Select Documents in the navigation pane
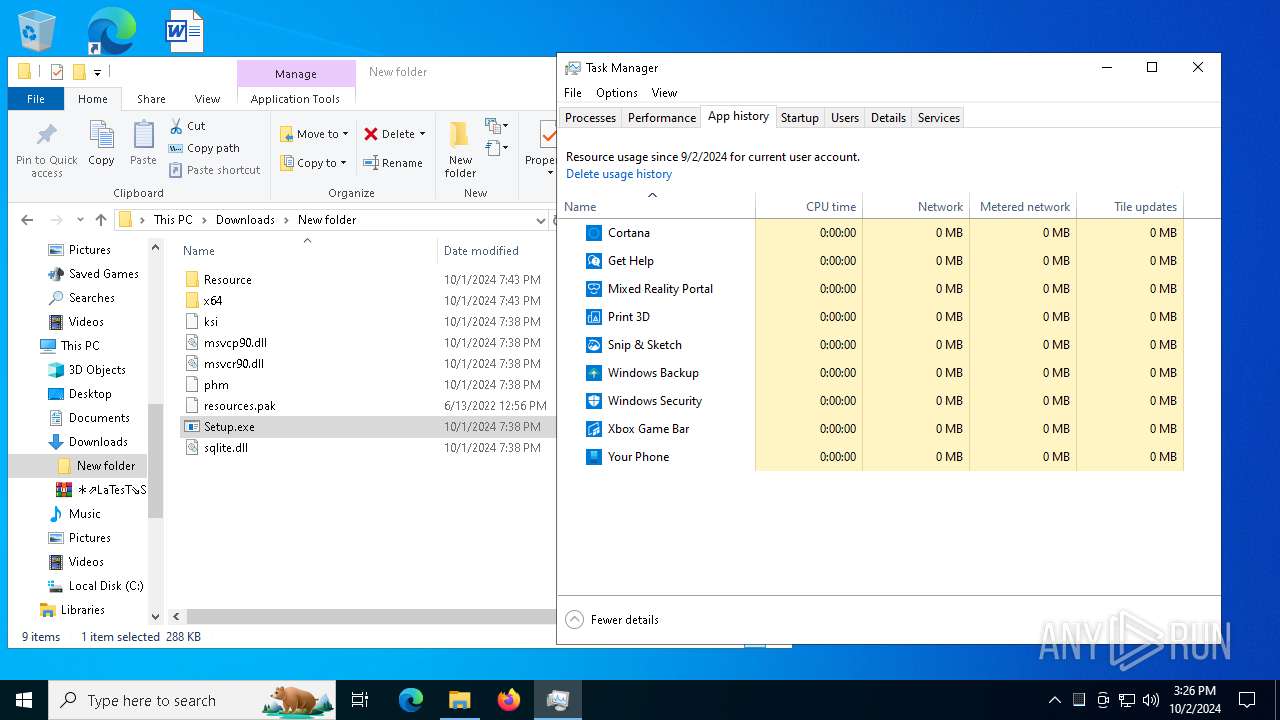 coord(89,418)
